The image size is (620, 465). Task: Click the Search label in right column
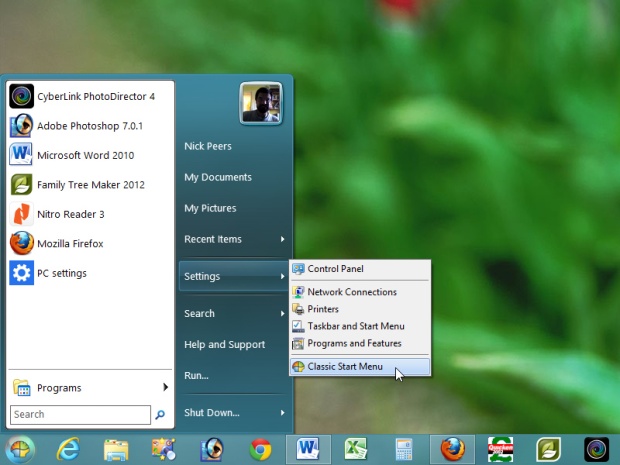point(200,314)
